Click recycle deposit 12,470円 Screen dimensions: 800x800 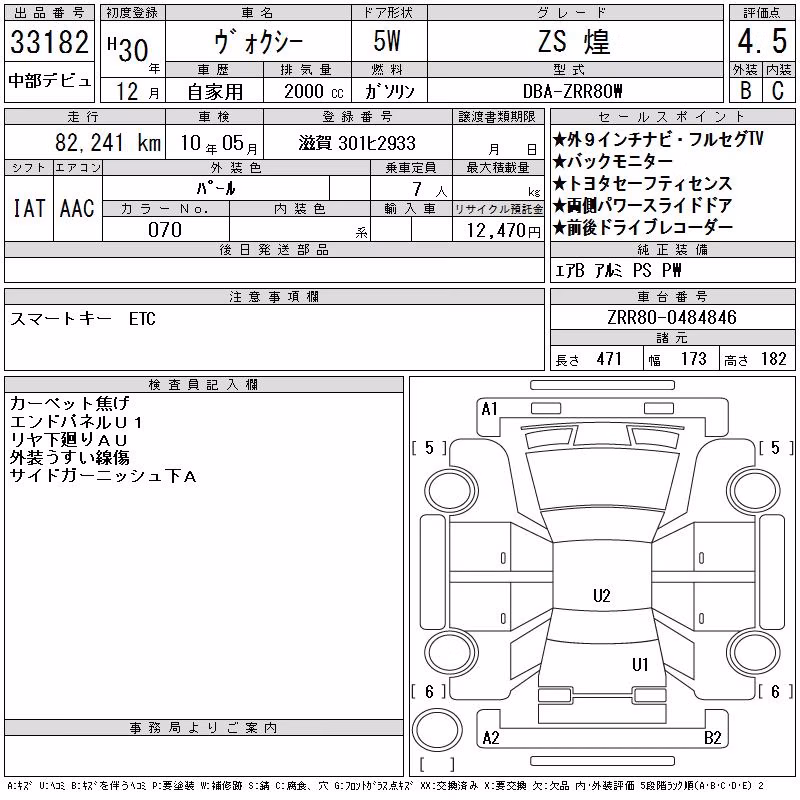[x=503, y=231]
